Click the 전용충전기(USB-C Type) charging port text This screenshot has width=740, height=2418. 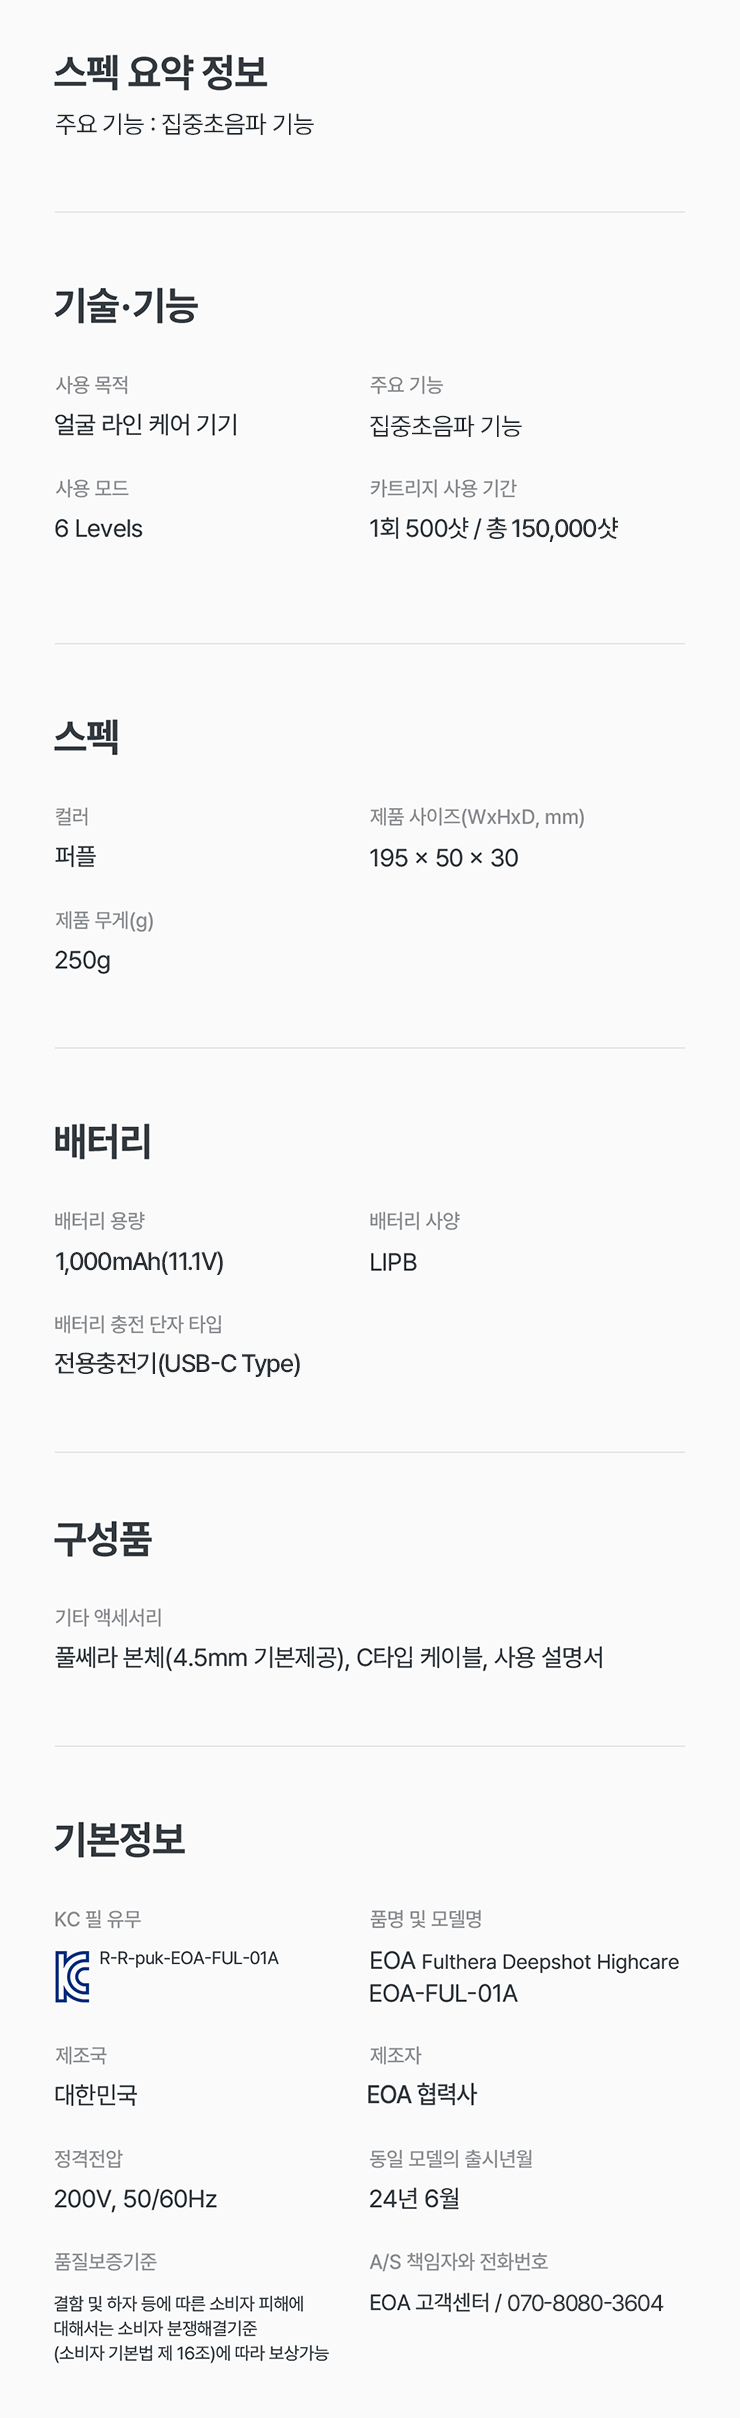(177, 1364)
